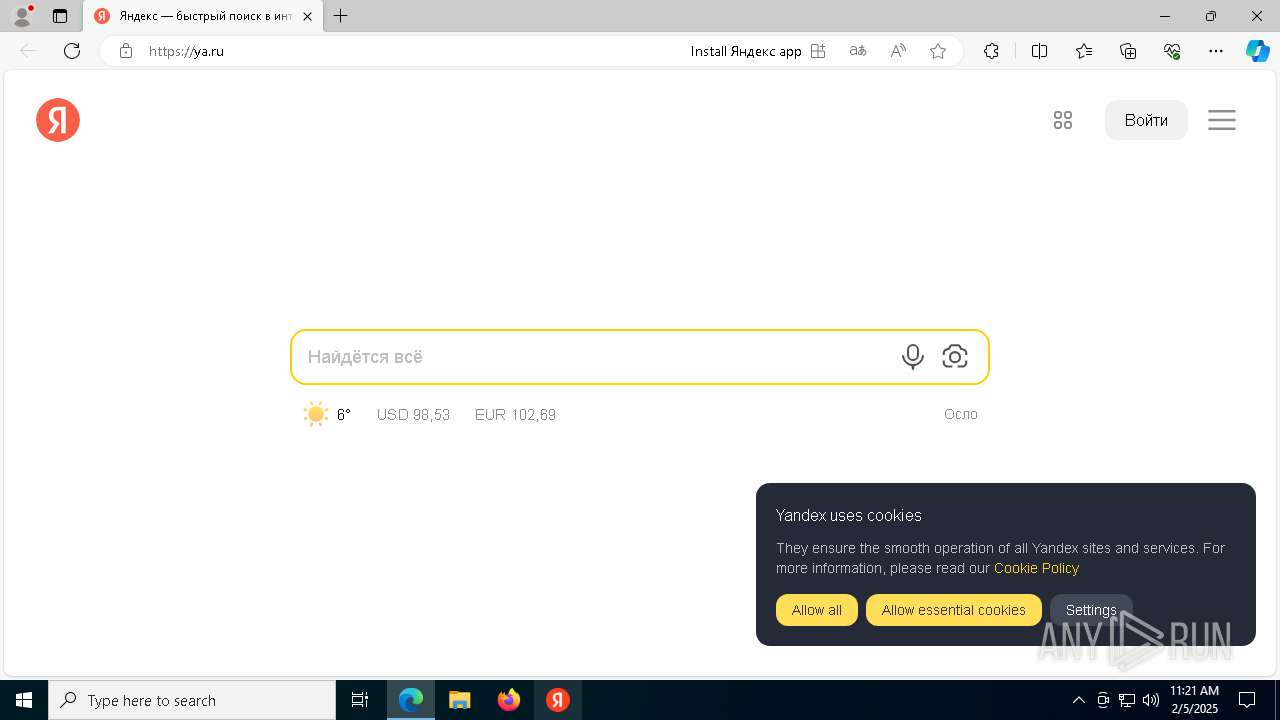The image size is (1280, 720).
Task: Open the Windows Start menu
Action: pyautogui.click(x=24, y=700)
